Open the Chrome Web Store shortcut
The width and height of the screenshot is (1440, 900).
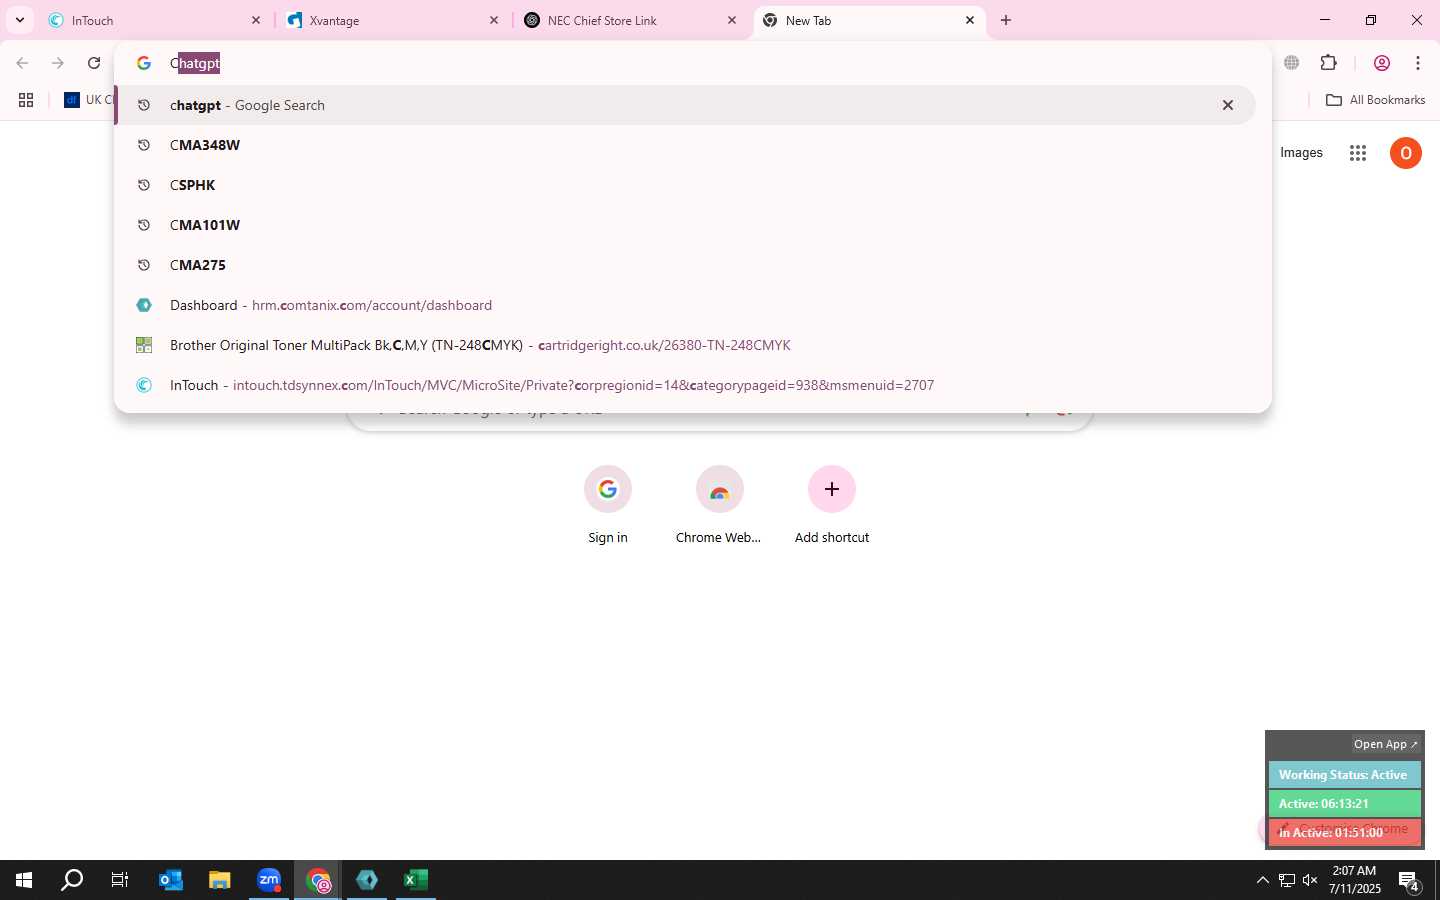pos(719,506)
